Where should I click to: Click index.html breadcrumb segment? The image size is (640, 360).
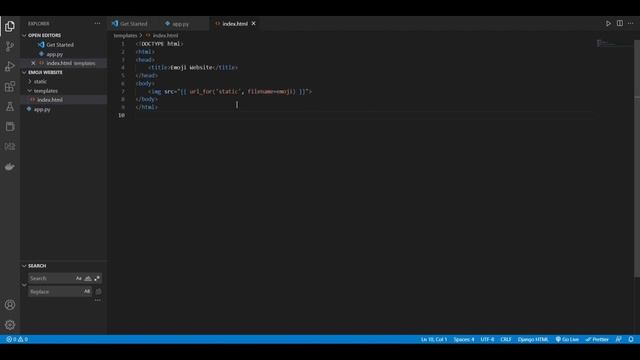165,36
